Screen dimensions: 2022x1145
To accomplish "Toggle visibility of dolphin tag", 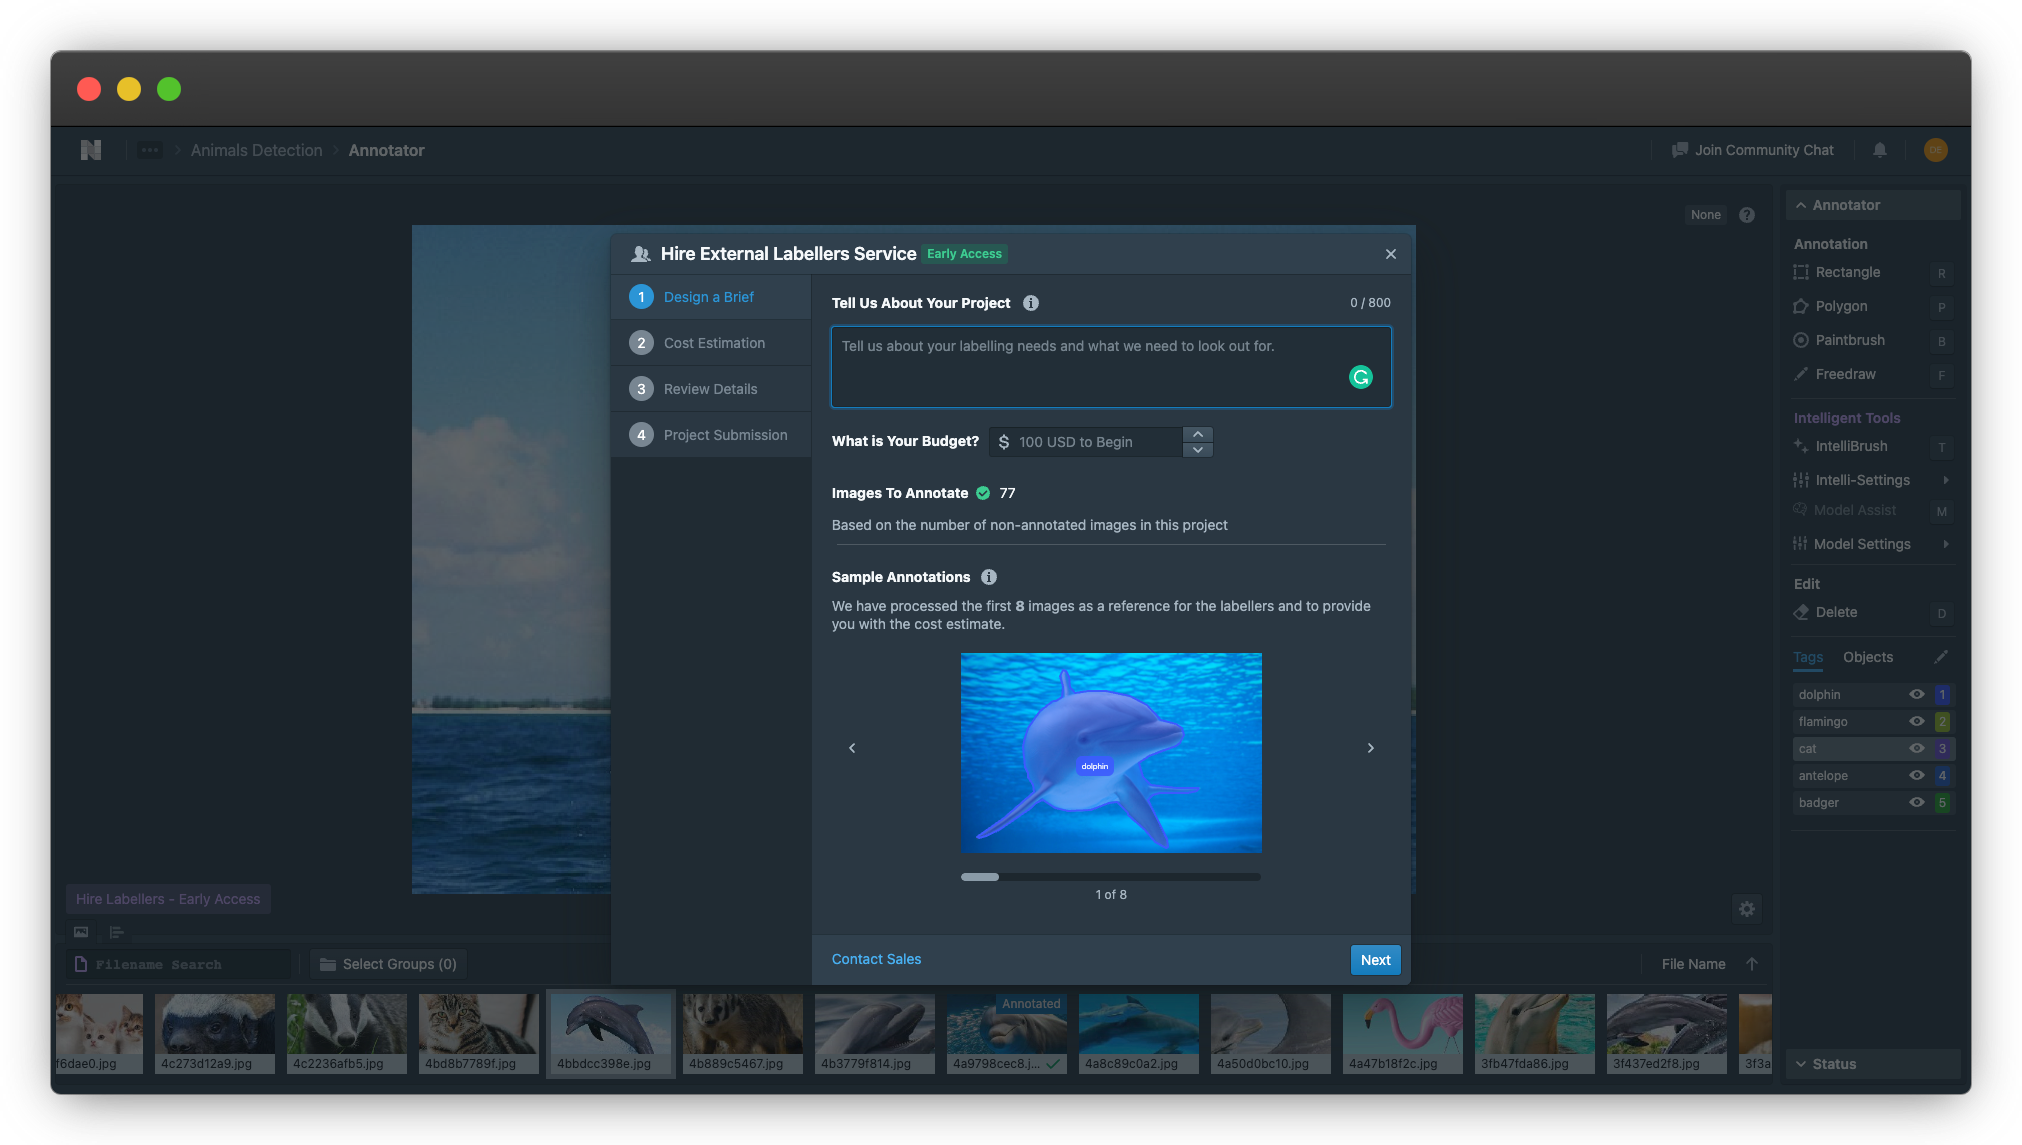I will coord(1917,694).
